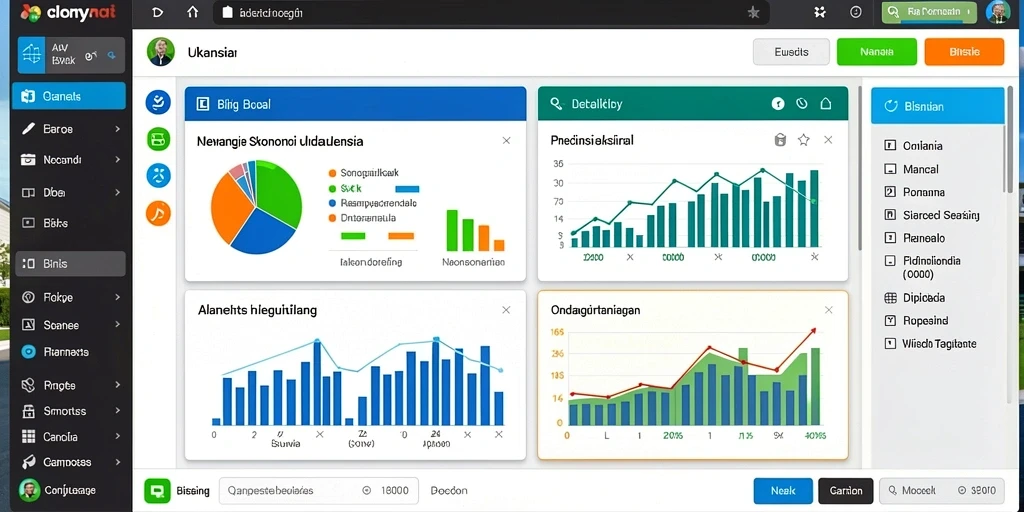This screenshot has height=512, width=1024.
Task: Click the bell icon in Detalkloy header
Action: [825, 103]
